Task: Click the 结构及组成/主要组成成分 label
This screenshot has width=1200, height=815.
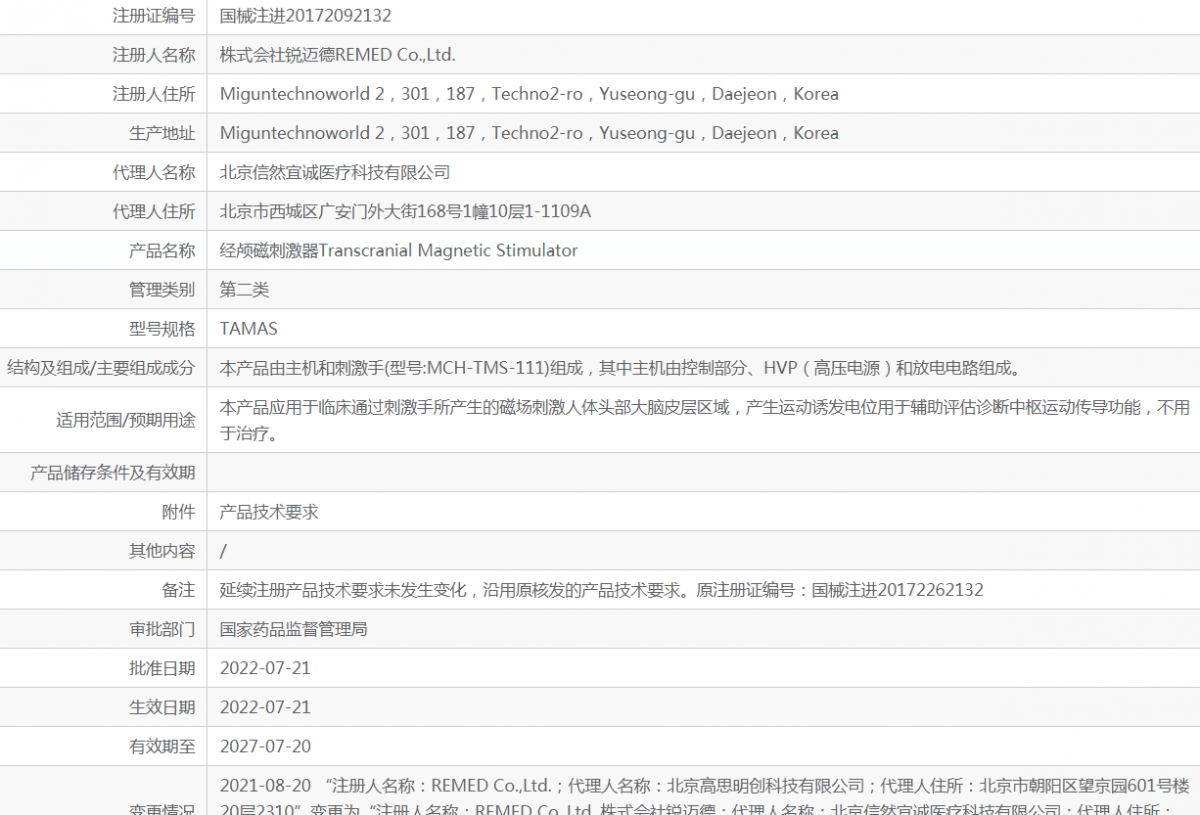Action: pyautogui.click(x=101, y=368)
